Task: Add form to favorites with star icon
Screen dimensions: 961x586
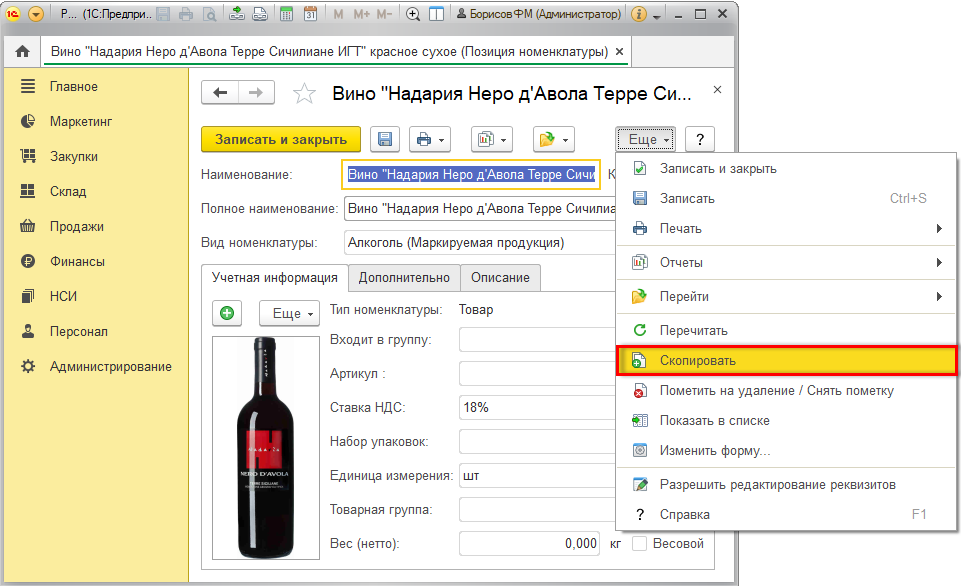Action: tap(304, 93)
